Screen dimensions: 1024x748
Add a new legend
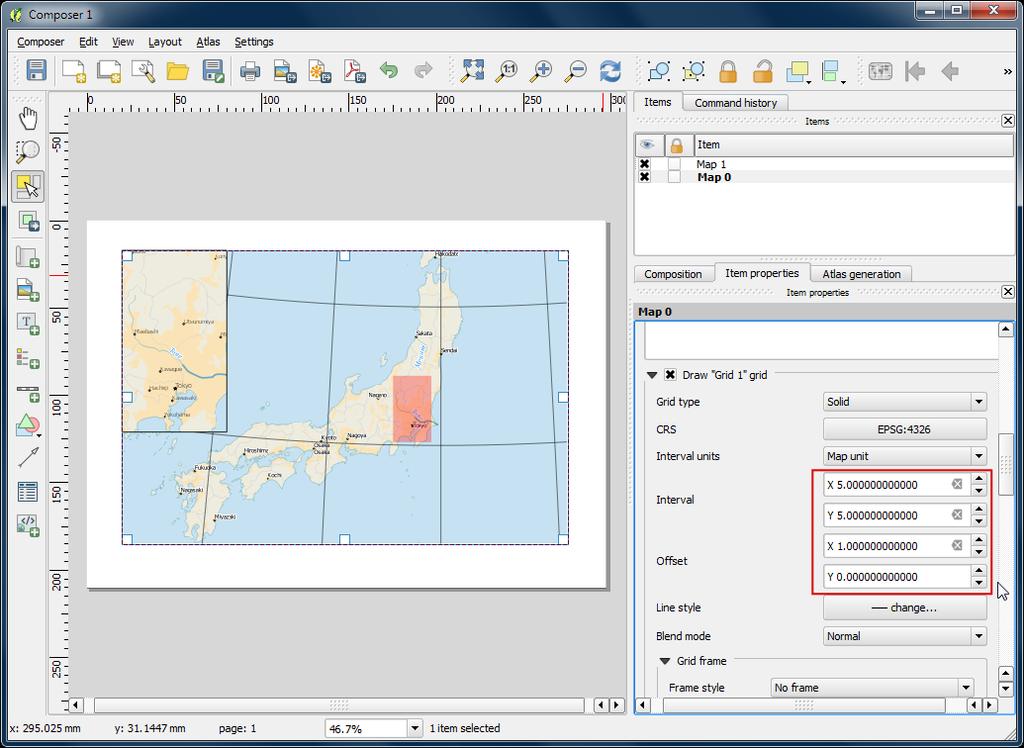[x=28, y=359]
